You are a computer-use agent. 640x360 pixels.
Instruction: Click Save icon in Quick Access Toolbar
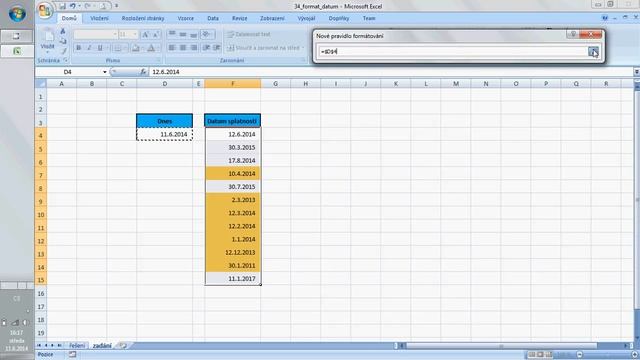point(62,6)
